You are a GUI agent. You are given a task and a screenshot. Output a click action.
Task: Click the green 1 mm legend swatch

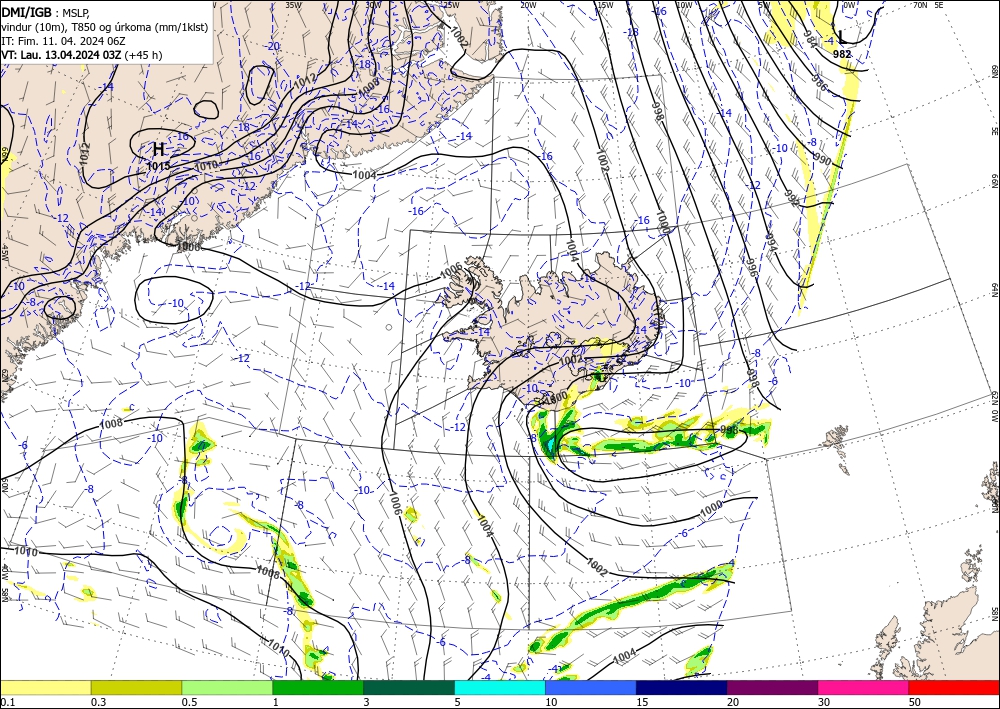(318, 687)
